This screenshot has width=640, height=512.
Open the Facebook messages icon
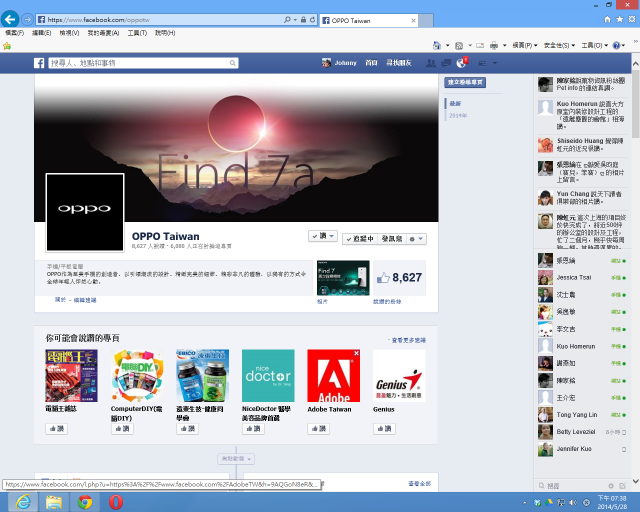pos(446,63)
